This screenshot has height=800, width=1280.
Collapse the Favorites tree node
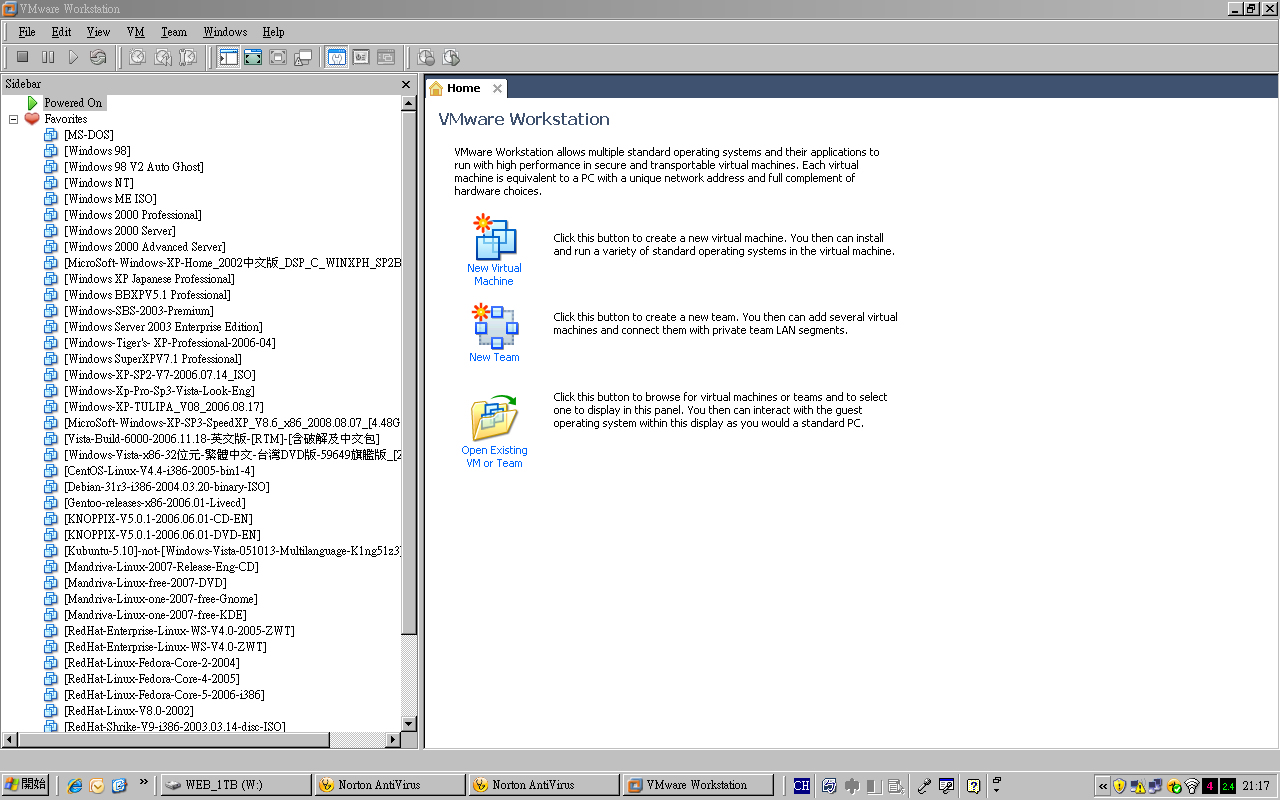click(14, 119)
